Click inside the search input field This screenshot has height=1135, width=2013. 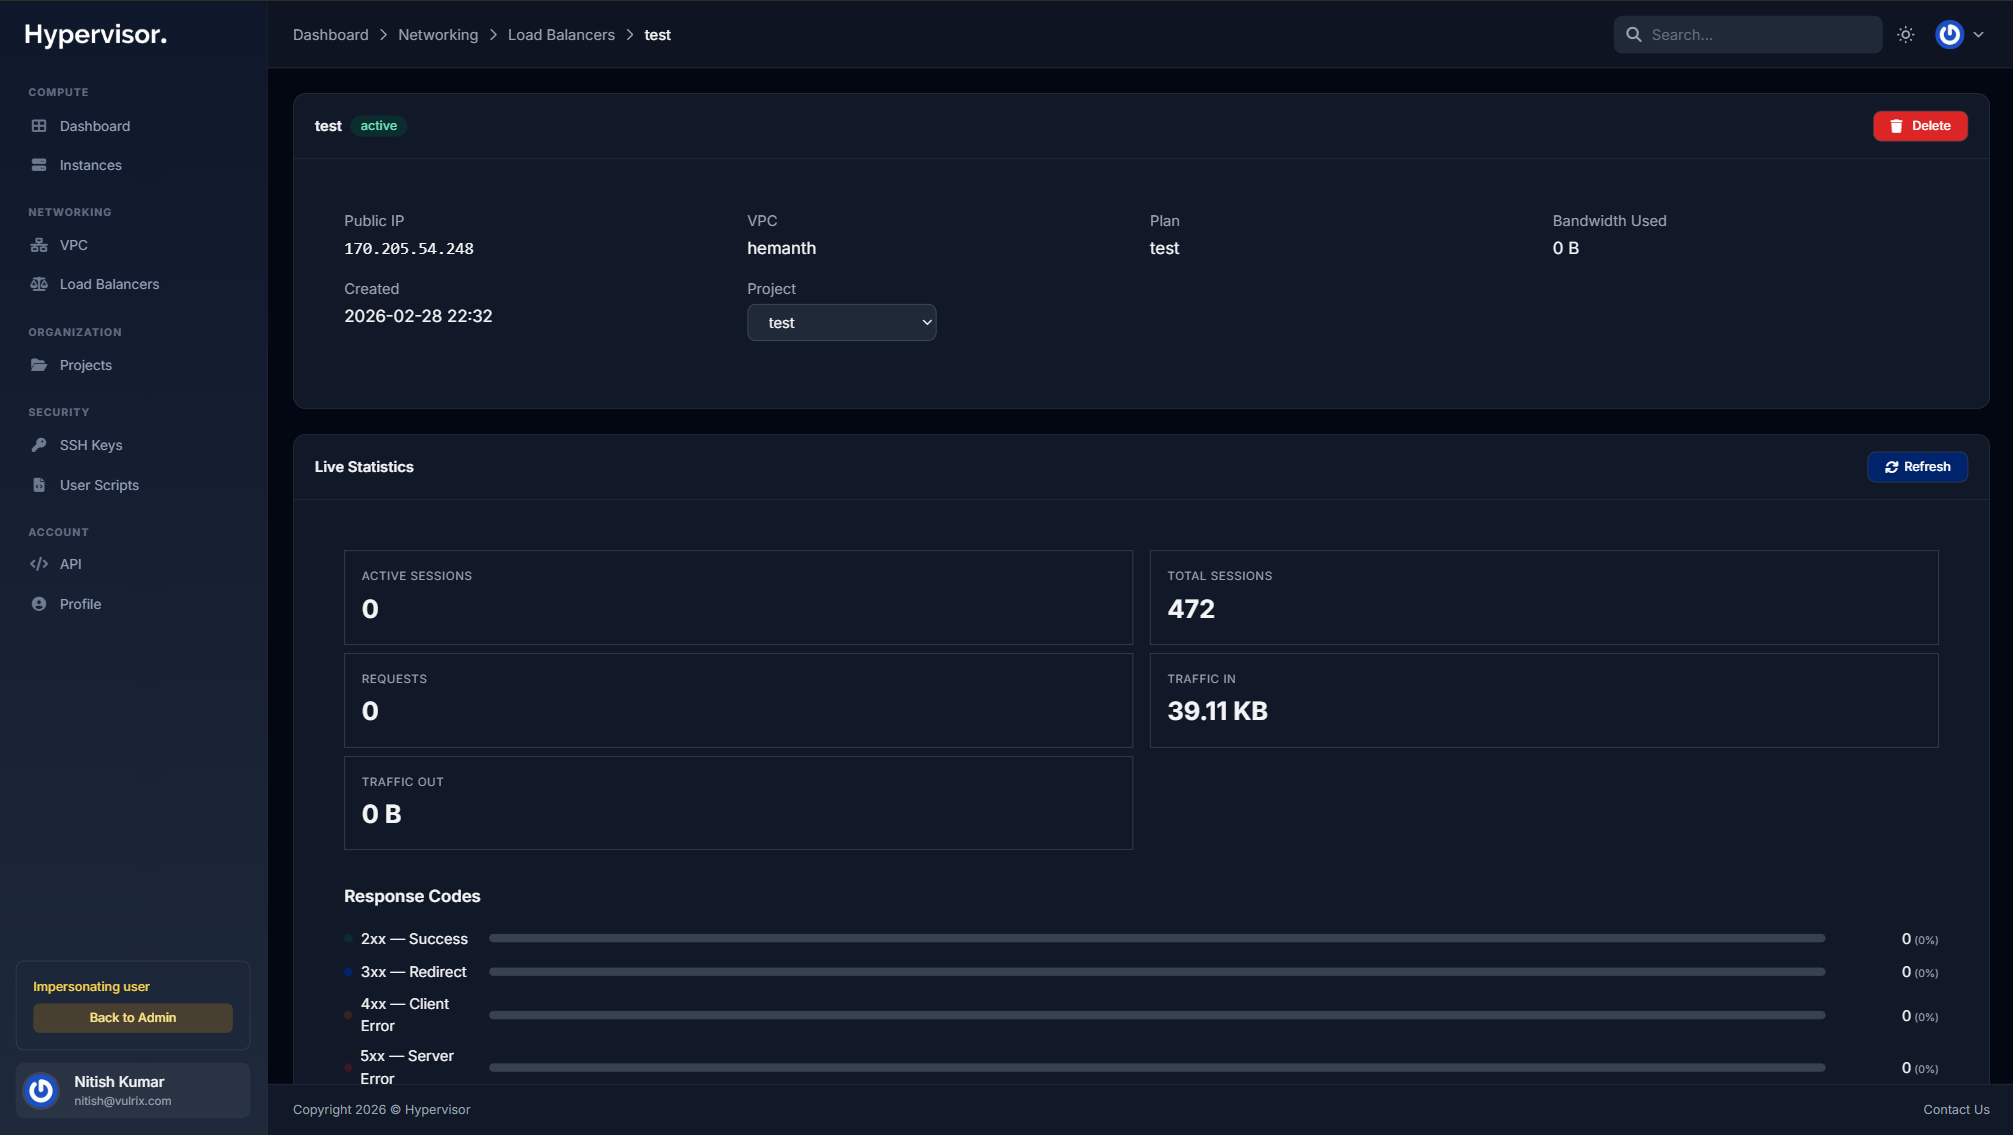(1760, 34)
